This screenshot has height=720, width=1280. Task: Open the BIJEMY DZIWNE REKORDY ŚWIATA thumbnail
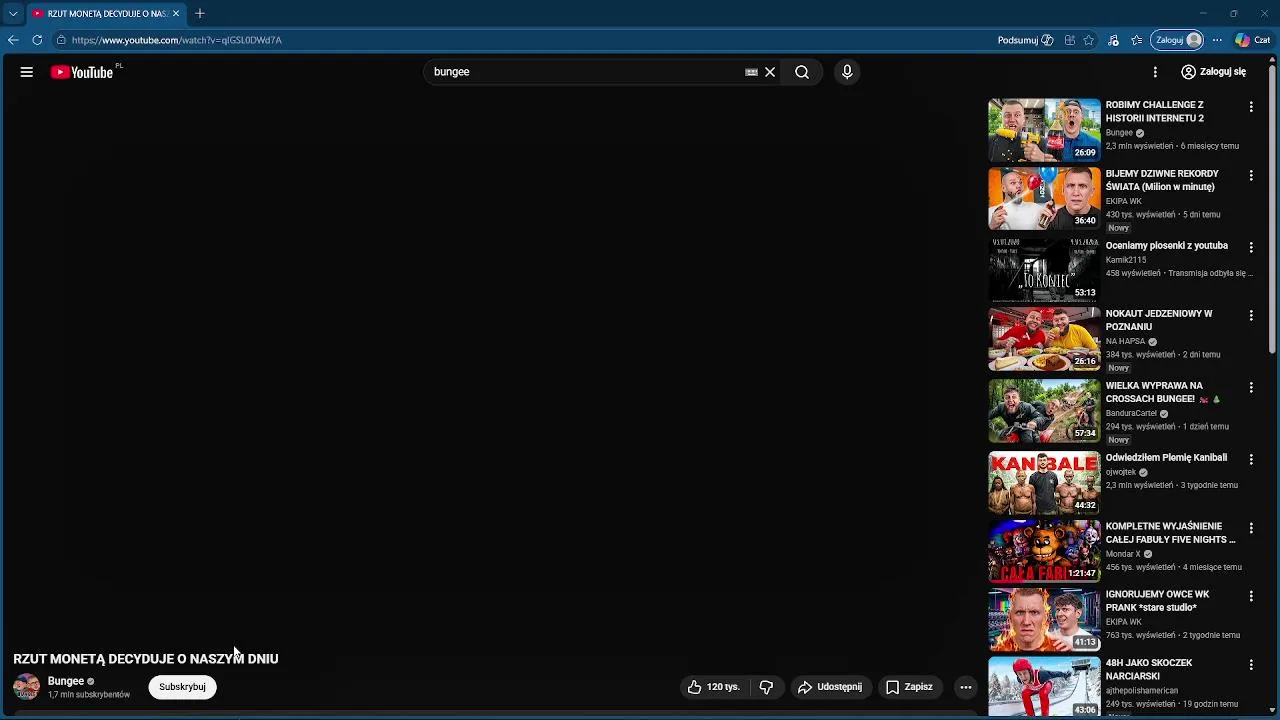[x=1044, y=198]
